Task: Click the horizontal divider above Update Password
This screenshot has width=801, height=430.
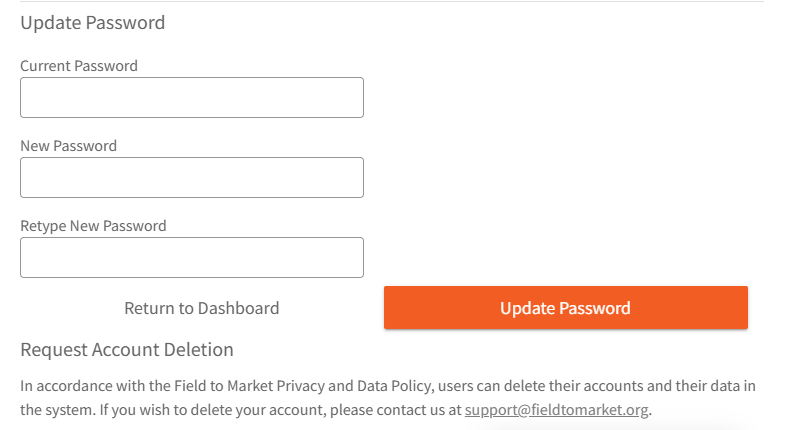Action: coord(392,2)
